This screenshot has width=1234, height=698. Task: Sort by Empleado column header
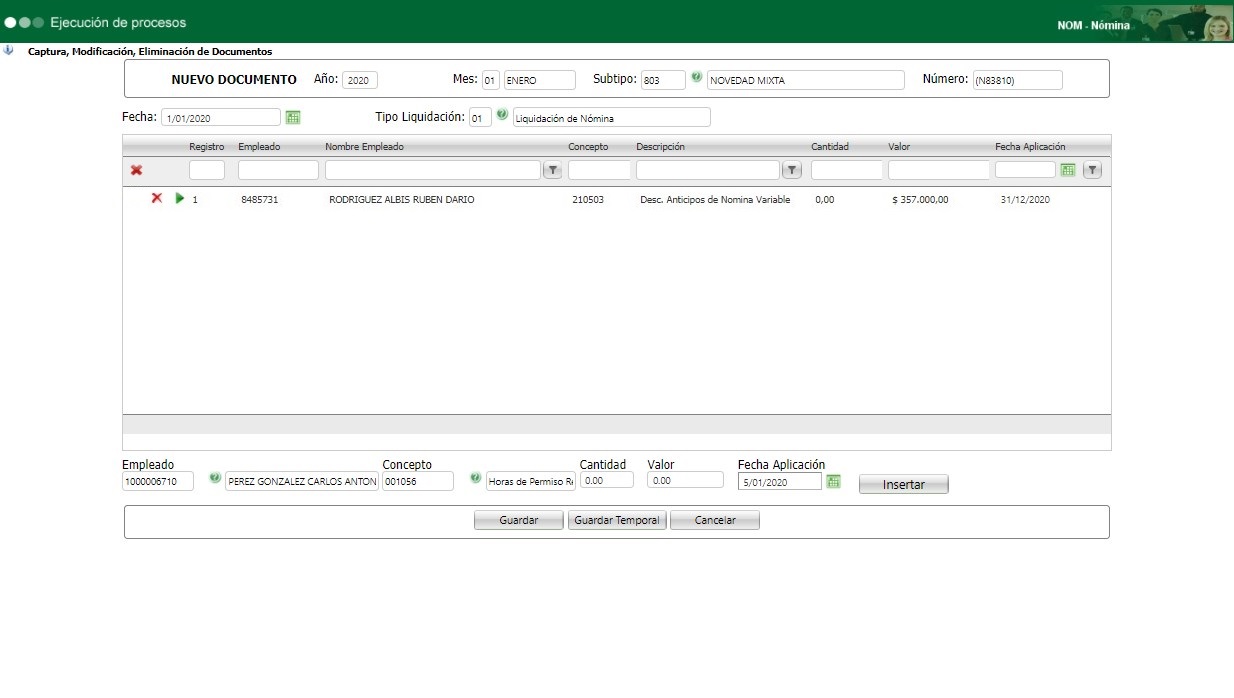tap(259, 147)
